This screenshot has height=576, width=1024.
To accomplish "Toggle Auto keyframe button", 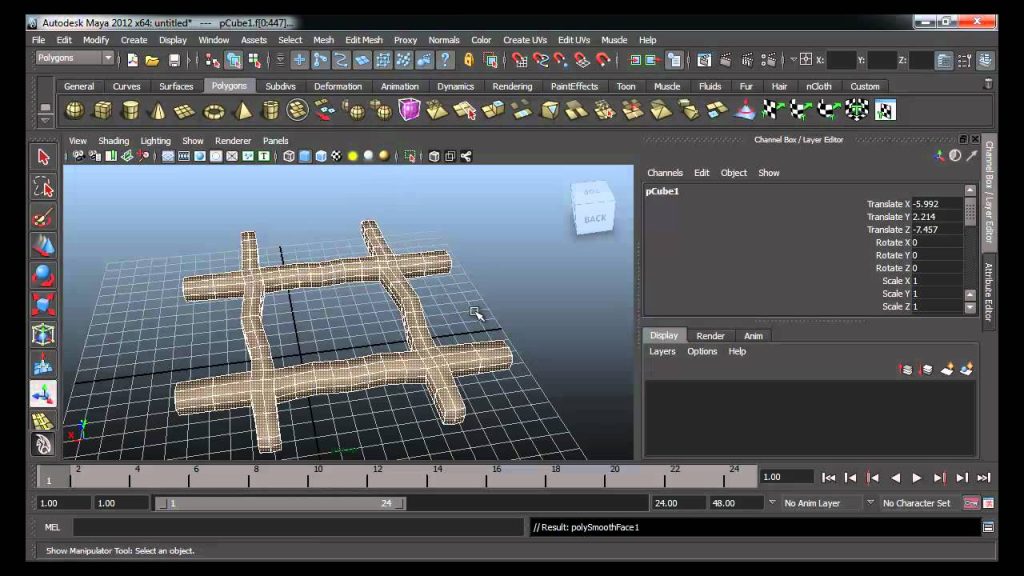I will [971, 503].
